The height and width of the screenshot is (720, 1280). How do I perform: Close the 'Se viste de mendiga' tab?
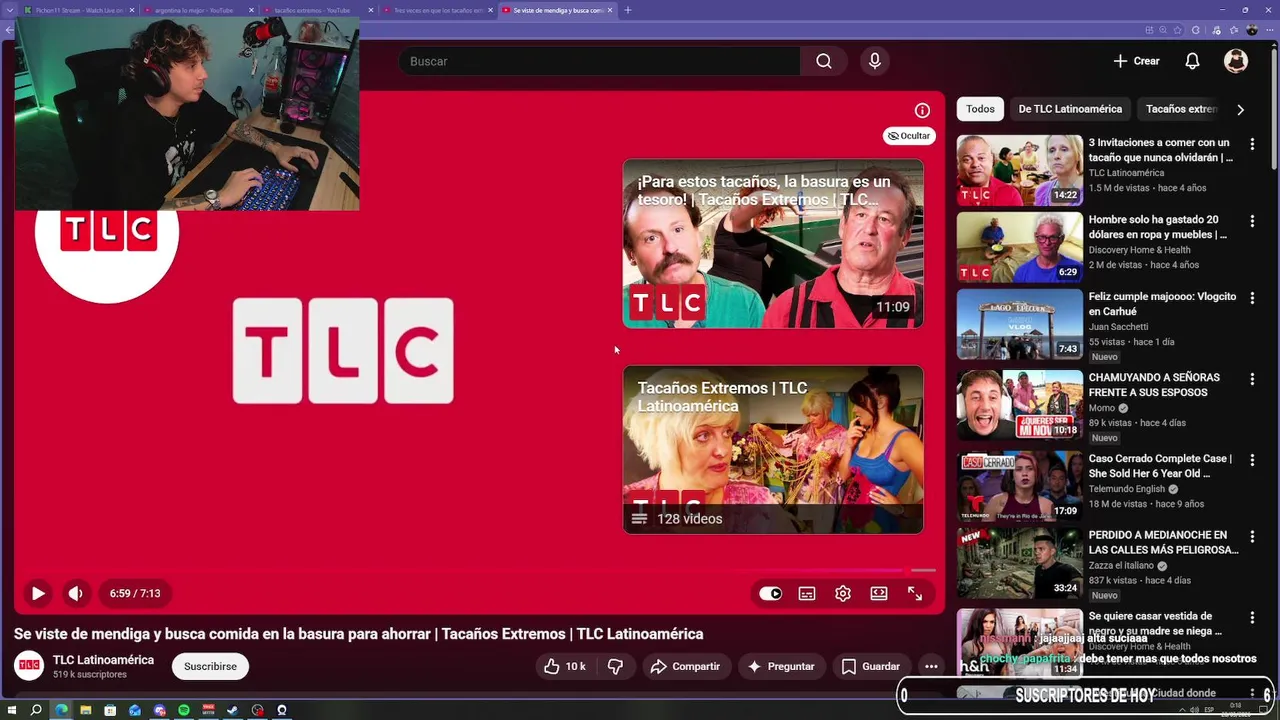click(x=609, y=10)
